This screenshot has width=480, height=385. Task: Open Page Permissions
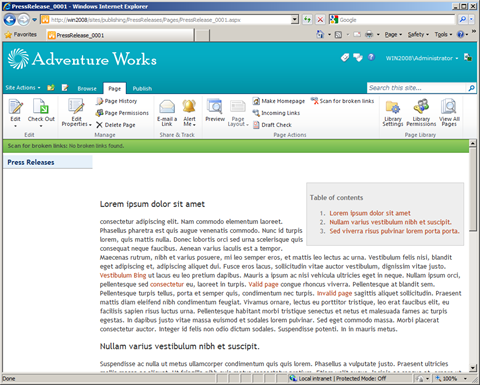122,113
